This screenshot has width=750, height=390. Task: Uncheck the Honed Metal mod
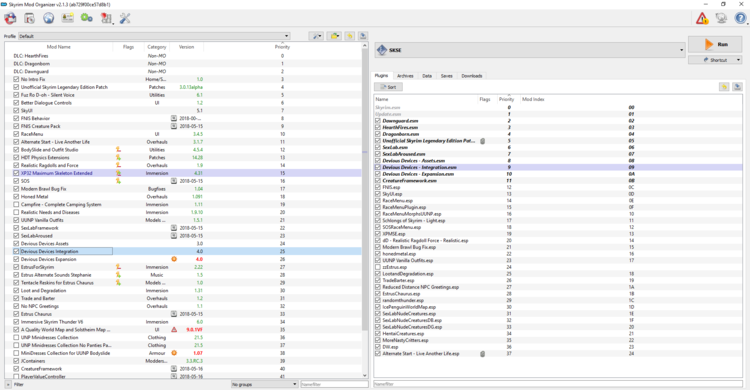tap(16, 197)
